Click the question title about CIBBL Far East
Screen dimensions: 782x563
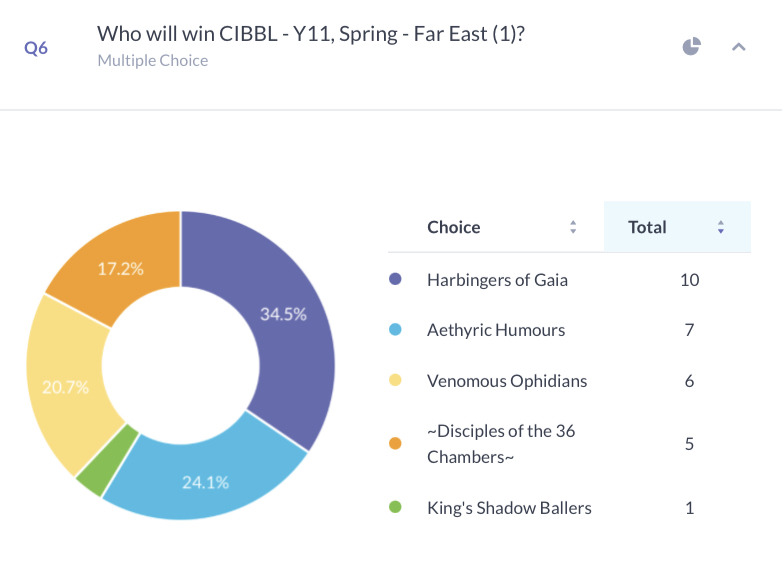click(311, 34)
